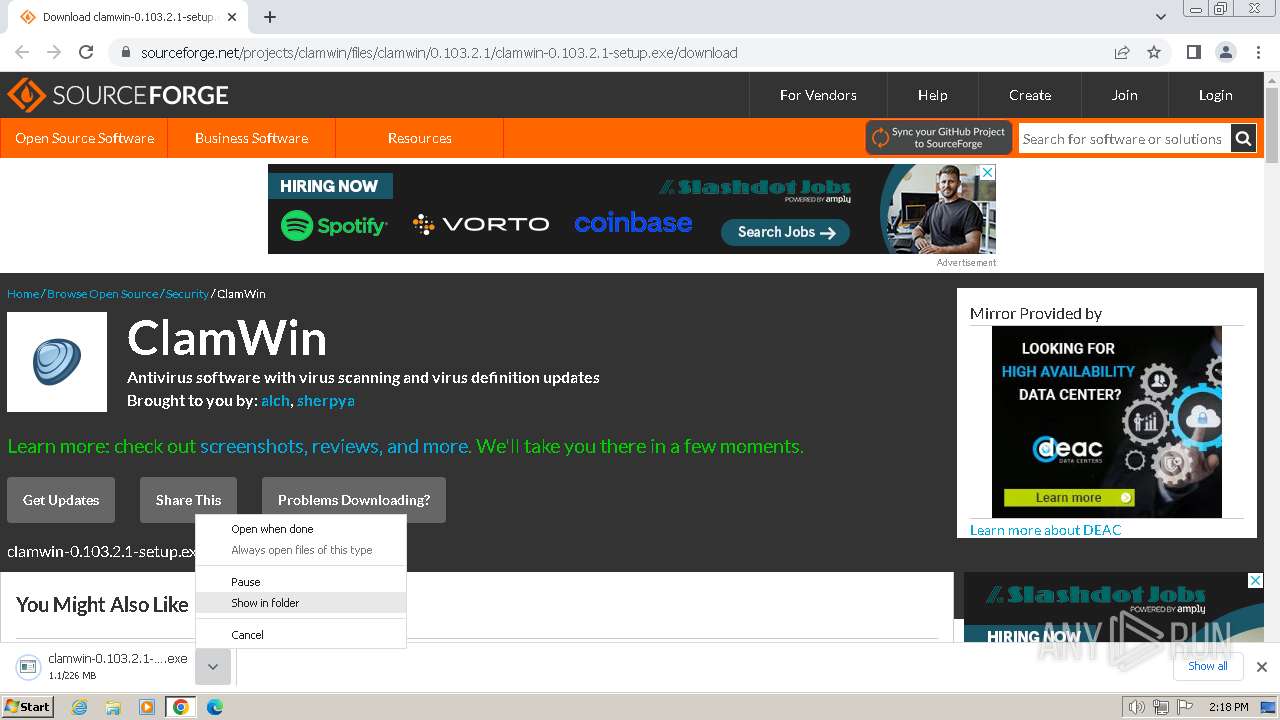Screen dimensions: 1280x720
Task: Reload the page
Action: click(x=86, y=52)
